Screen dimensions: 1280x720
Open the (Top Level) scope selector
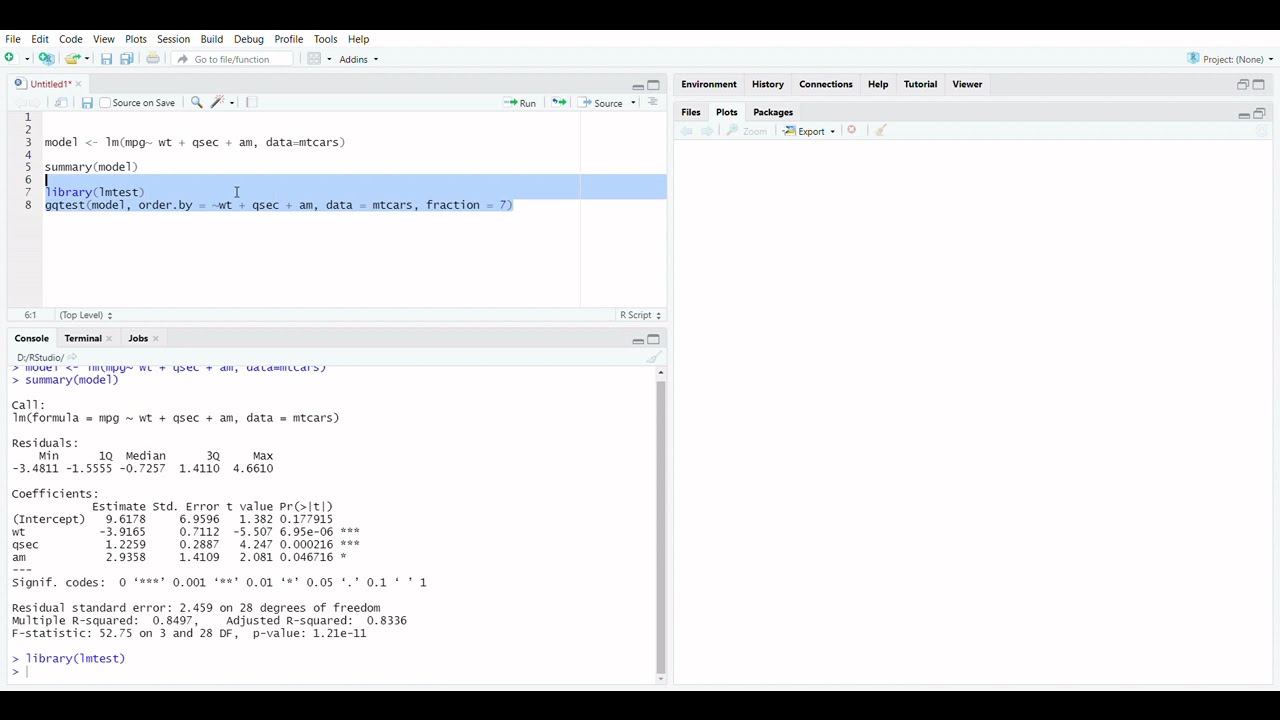point(86,315)
